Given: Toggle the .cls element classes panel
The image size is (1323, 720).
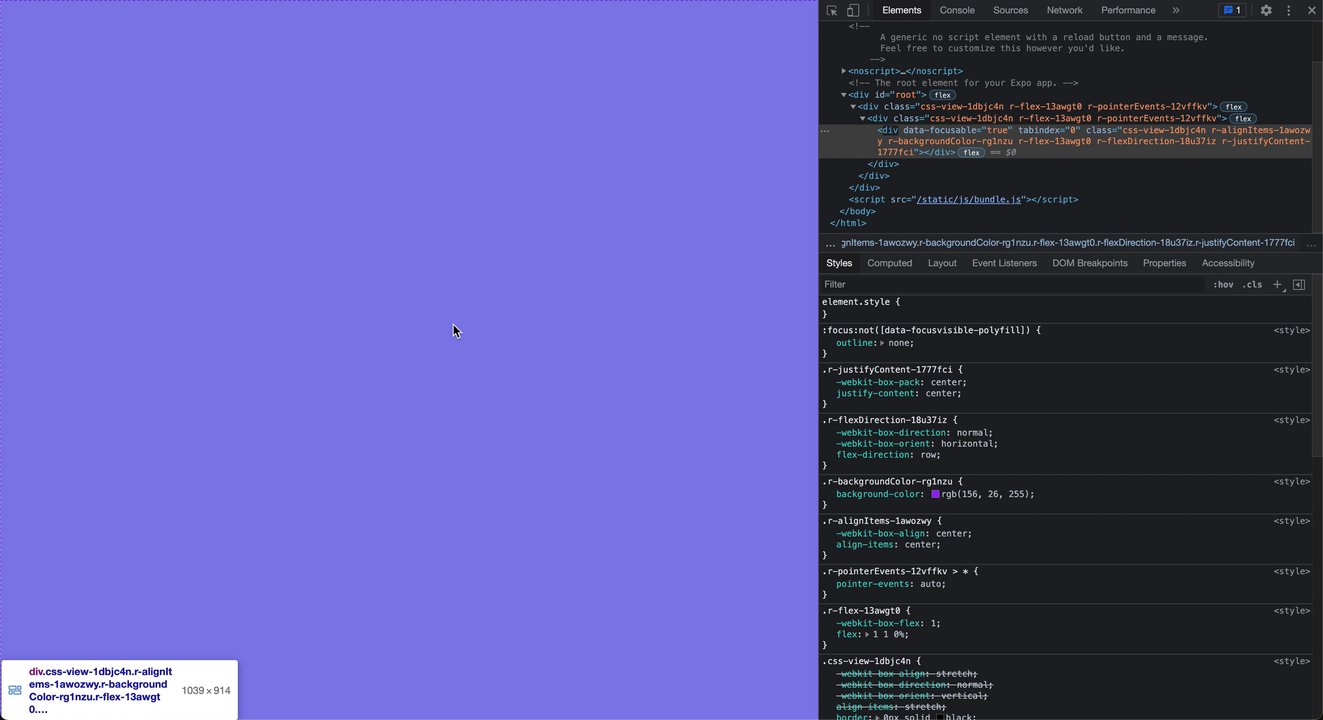Looking at the screenshot, I should click(x=1253, y=285).
